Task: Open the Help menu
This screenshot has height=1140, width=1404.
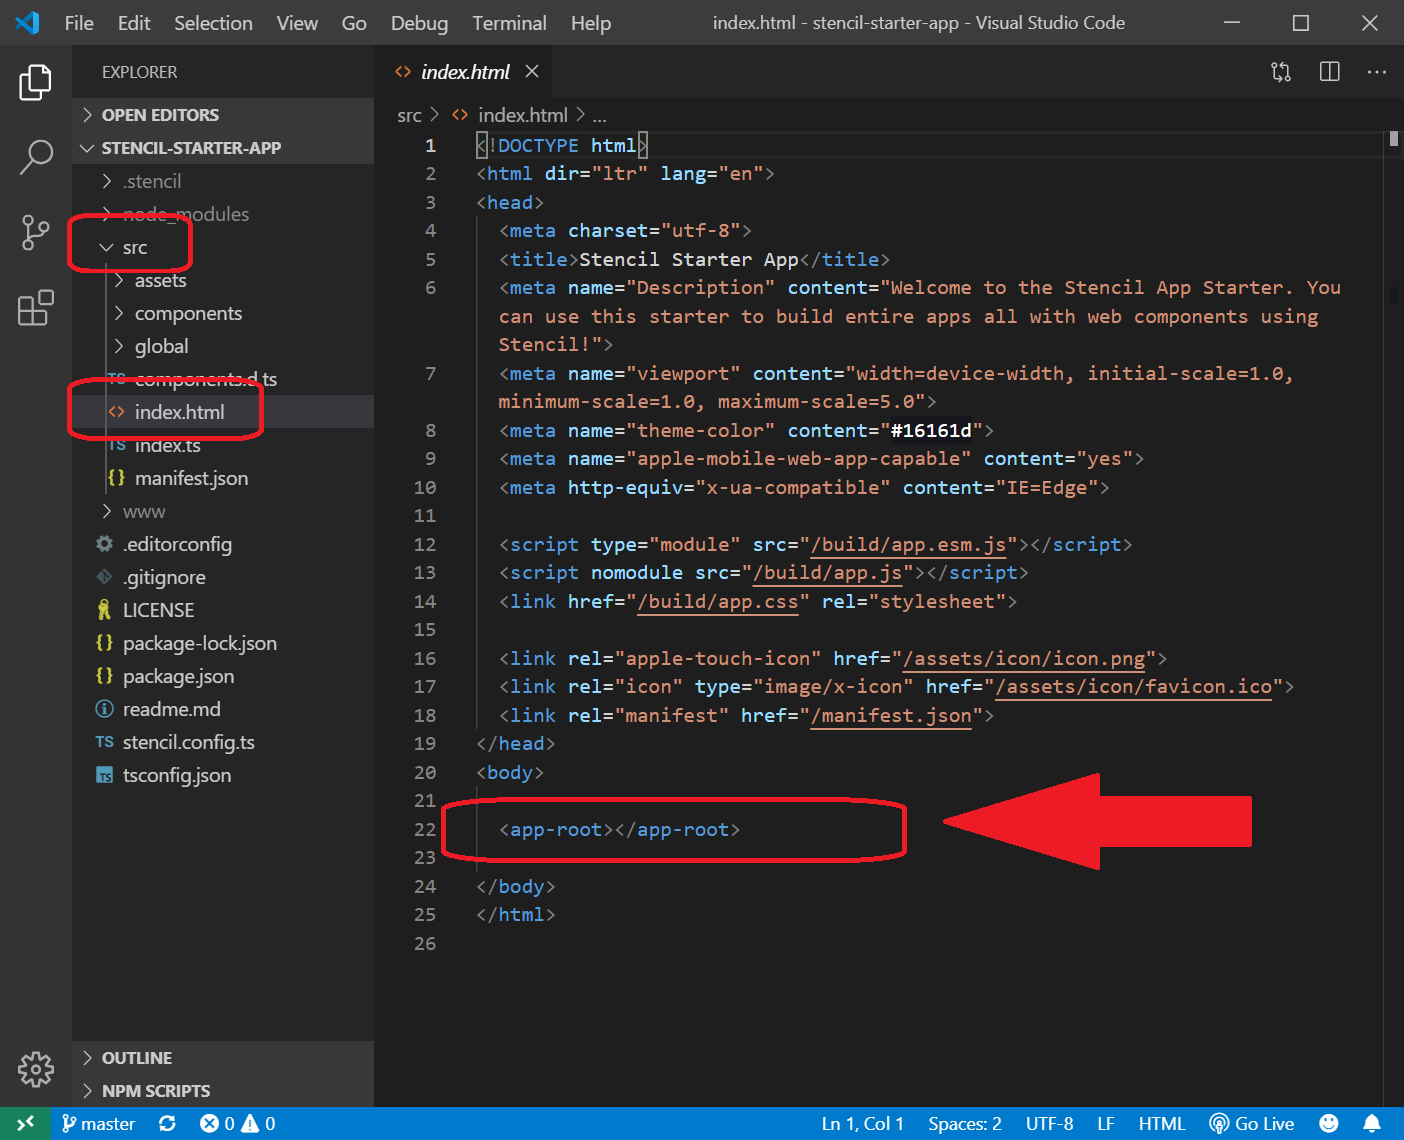Action: tap(591, 23)
